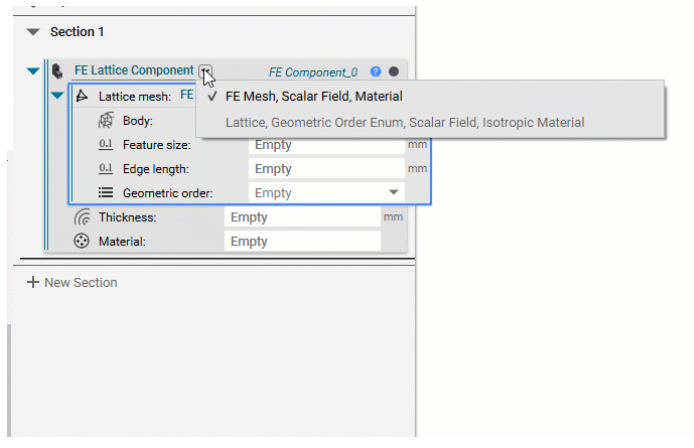Click the Lattice mesh triangle icon

click(x=82, y=96)
